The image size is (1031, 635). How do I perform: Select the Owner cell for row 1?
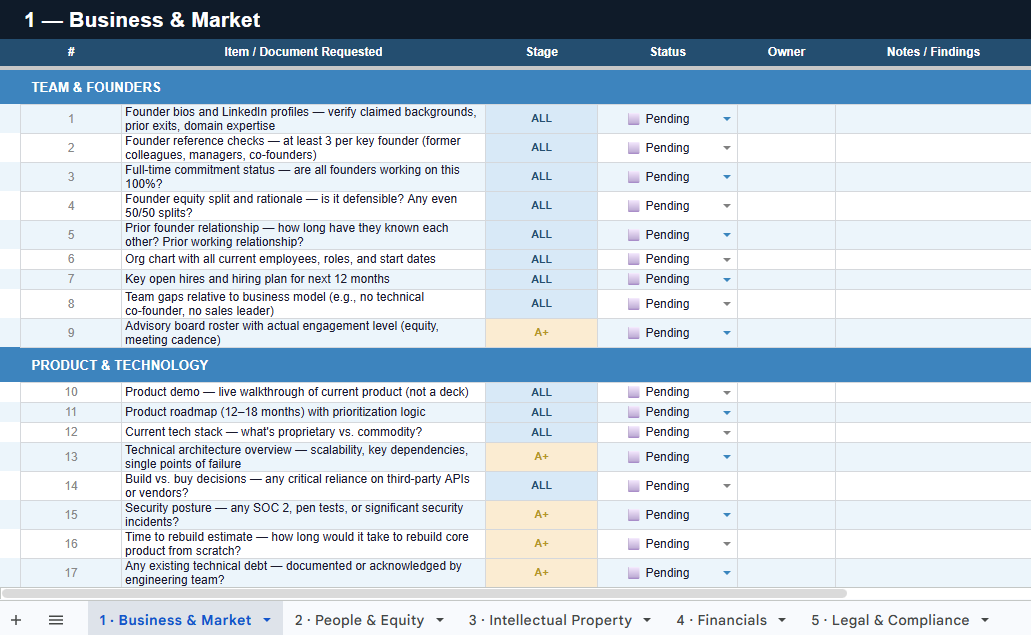pyautogui.click(x=786, y=119)
